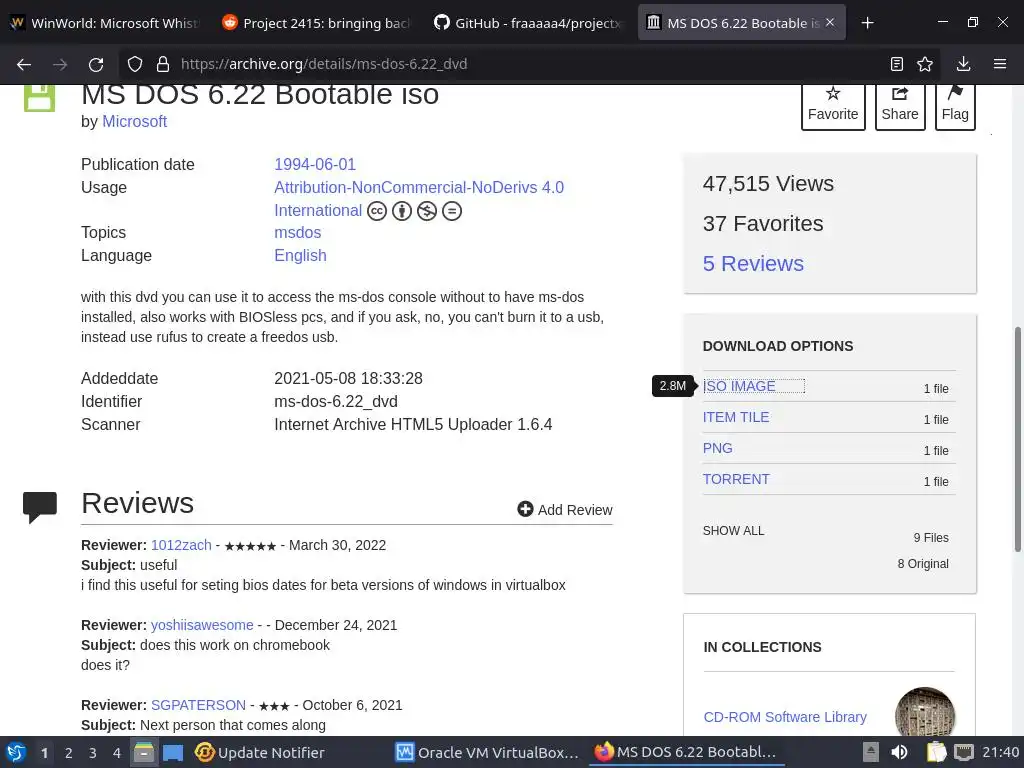Viewport: 1024px width, 768px height.
Task: Switch to workspace 3
Action: (93, 753)
